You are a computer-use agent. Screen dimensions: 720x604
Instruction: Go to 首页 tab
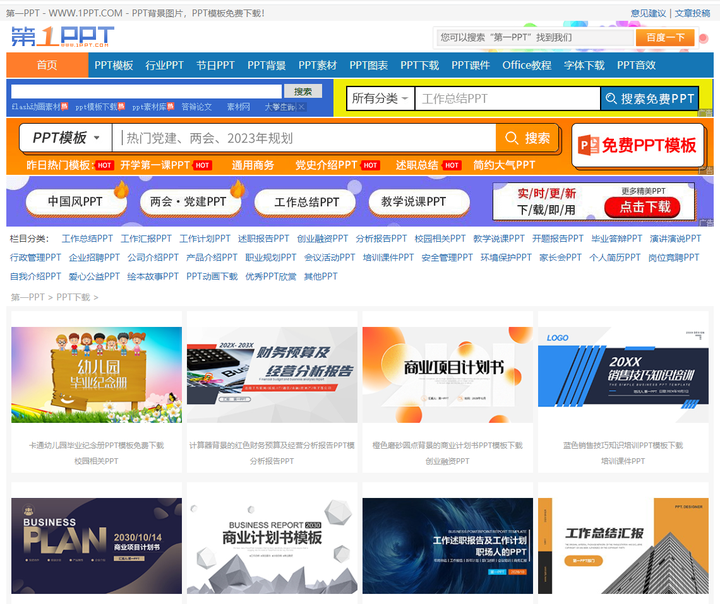pyautogui.click(x=47, y=65)
